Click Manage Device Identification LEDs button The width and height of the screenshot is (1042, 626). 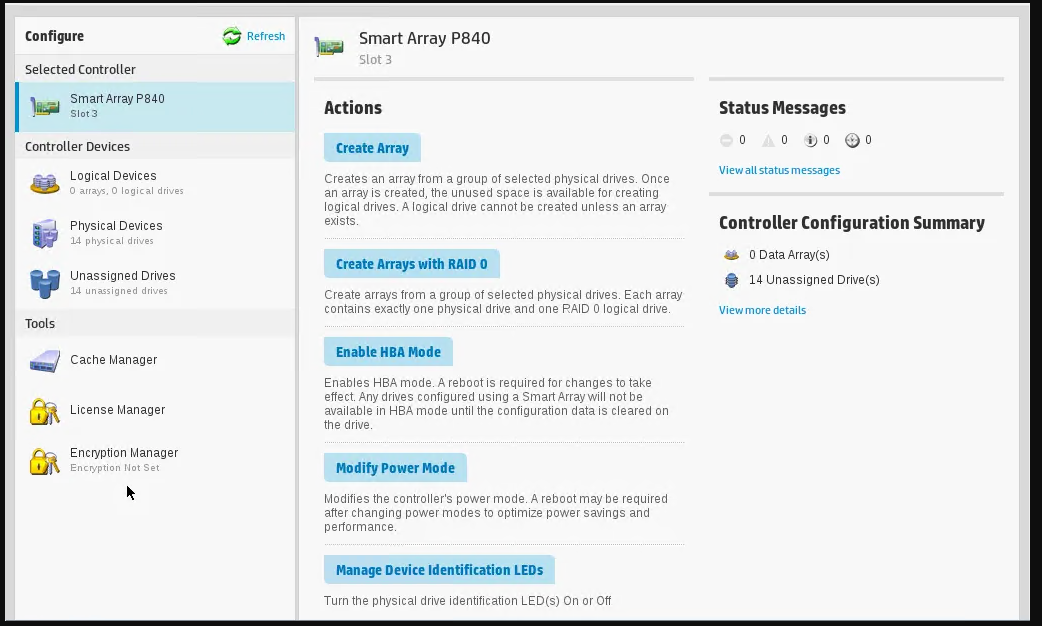(439, 570)
